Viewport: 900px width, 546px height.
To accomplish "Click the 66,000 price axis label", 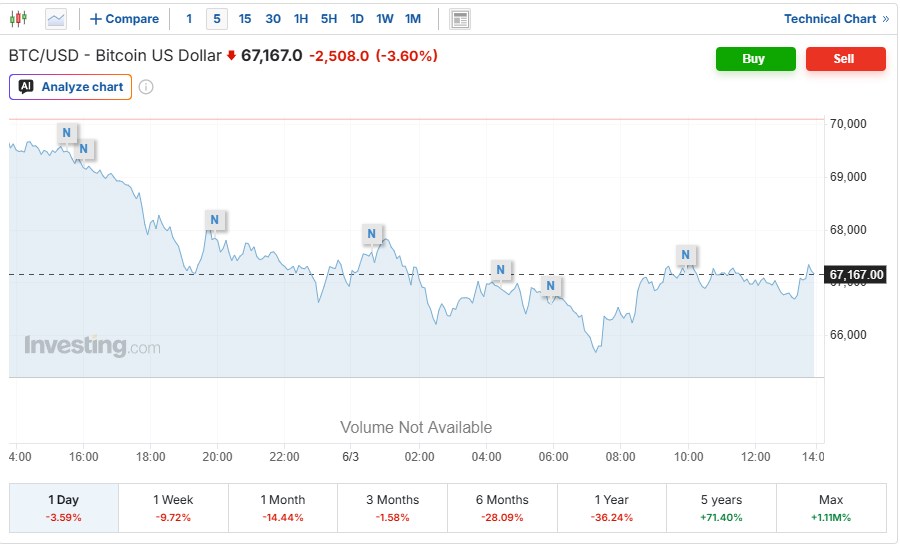I will pos(848,335).
